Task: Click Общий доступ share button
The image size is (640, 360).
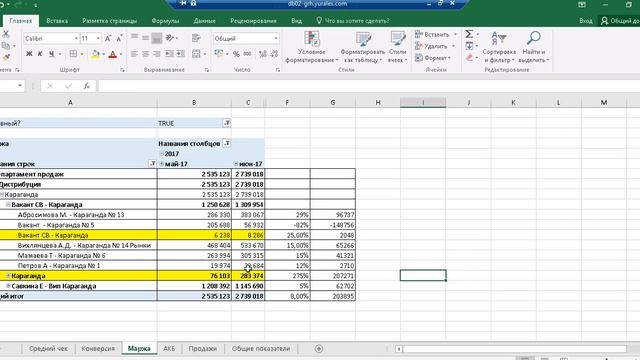Action: click(x=620, y=21)
